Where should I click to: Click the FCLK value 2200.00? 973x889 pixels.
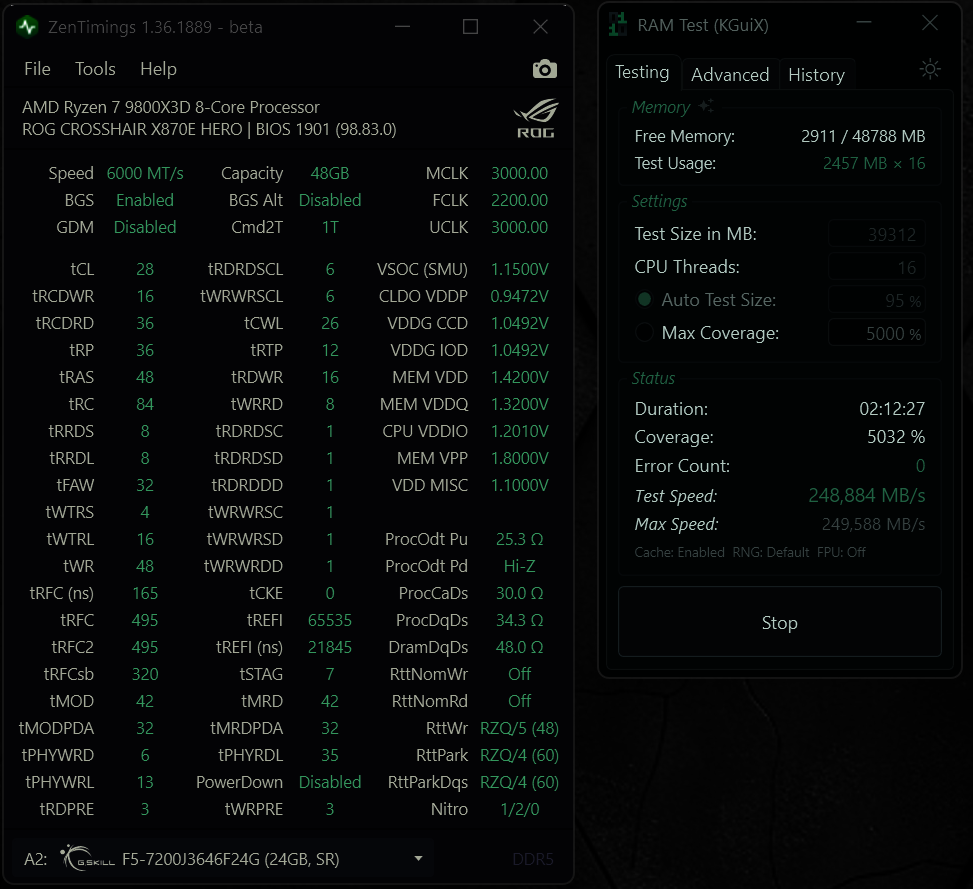(x=519, y=200)
